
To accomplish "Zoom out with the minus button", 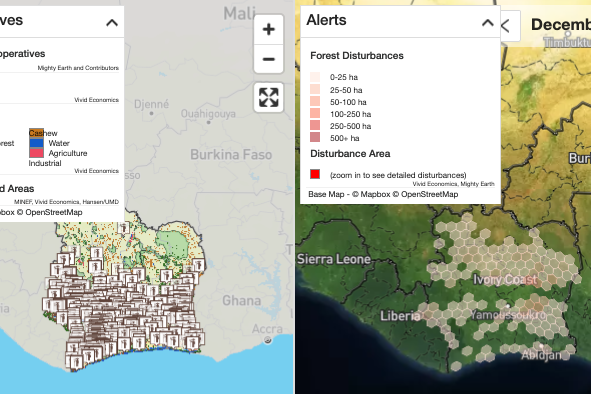I will [268, 59].
